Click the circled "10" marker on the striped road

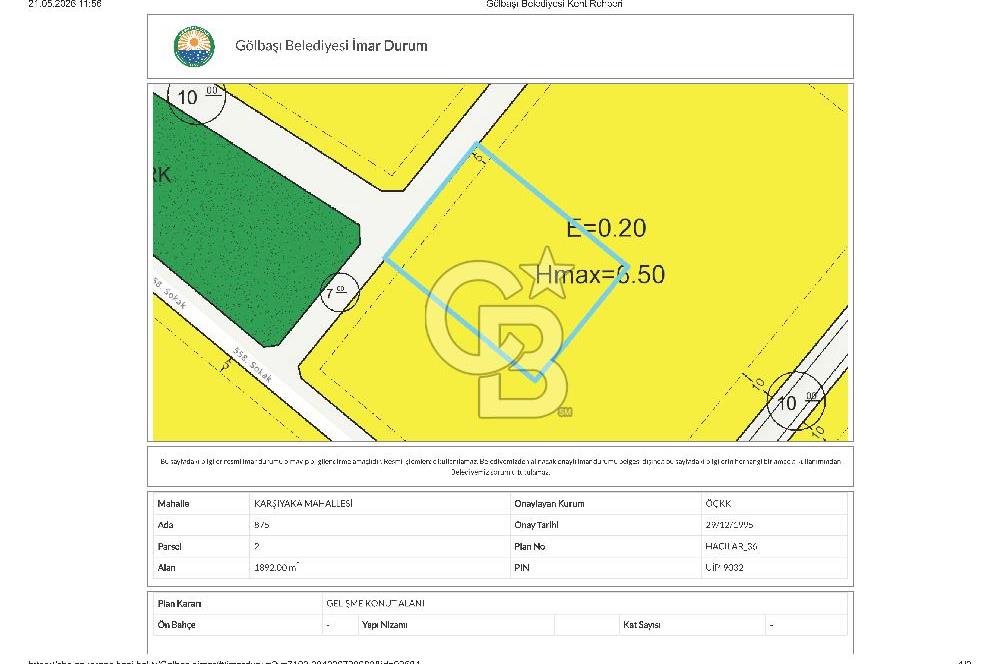pyautogui.click(x=795, y=401)
